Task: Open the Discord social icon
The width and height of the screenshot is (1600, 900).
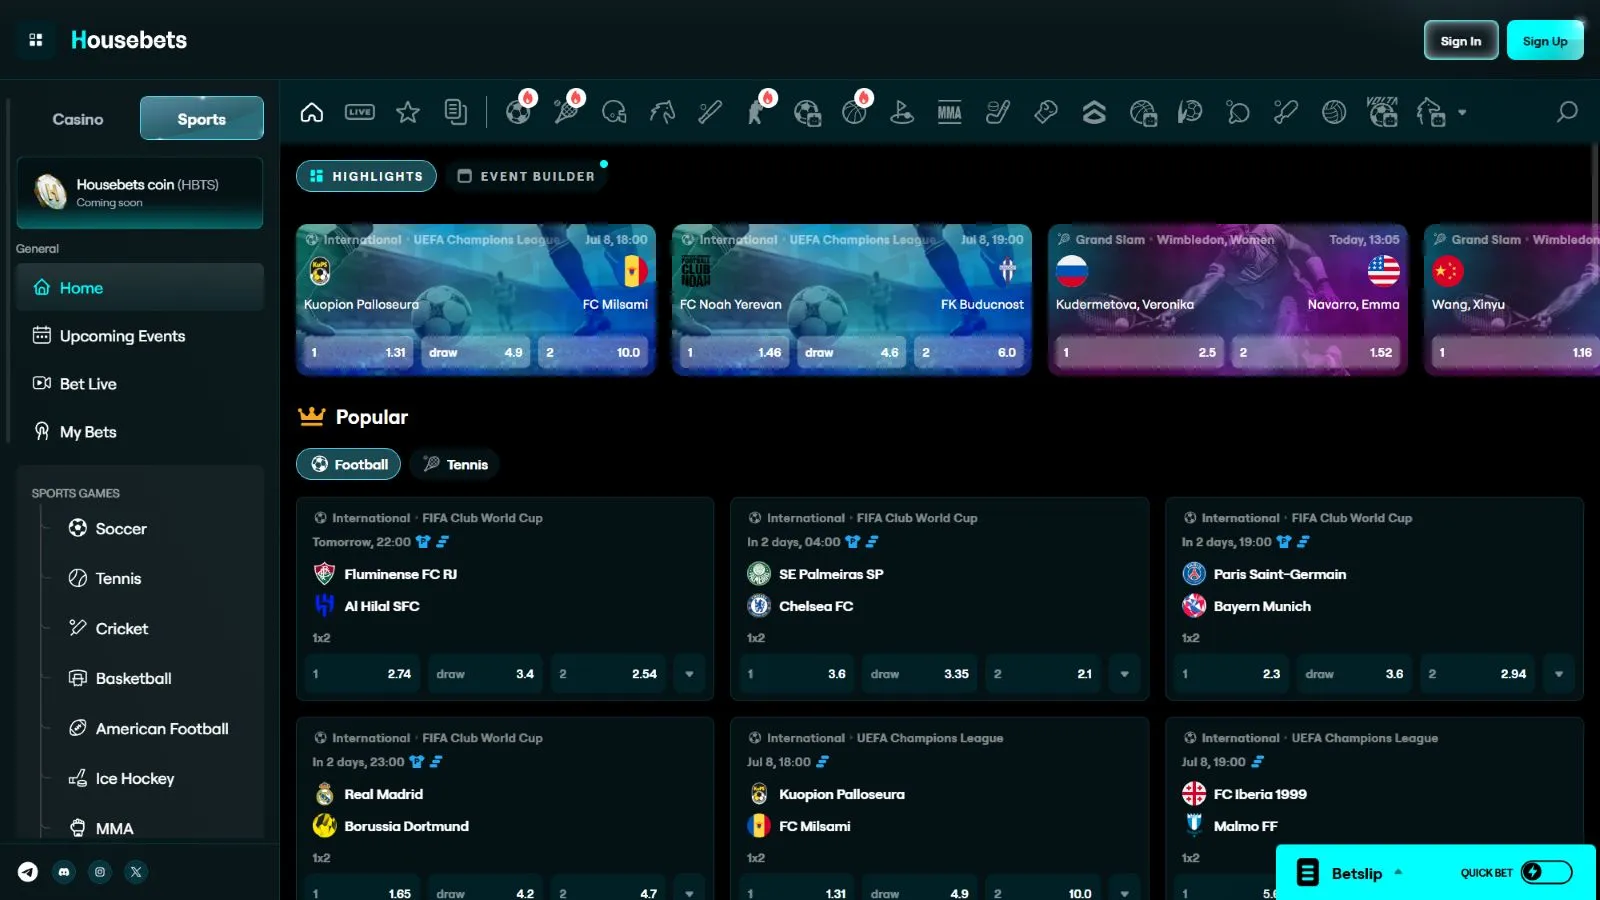Action: [64, 872]
